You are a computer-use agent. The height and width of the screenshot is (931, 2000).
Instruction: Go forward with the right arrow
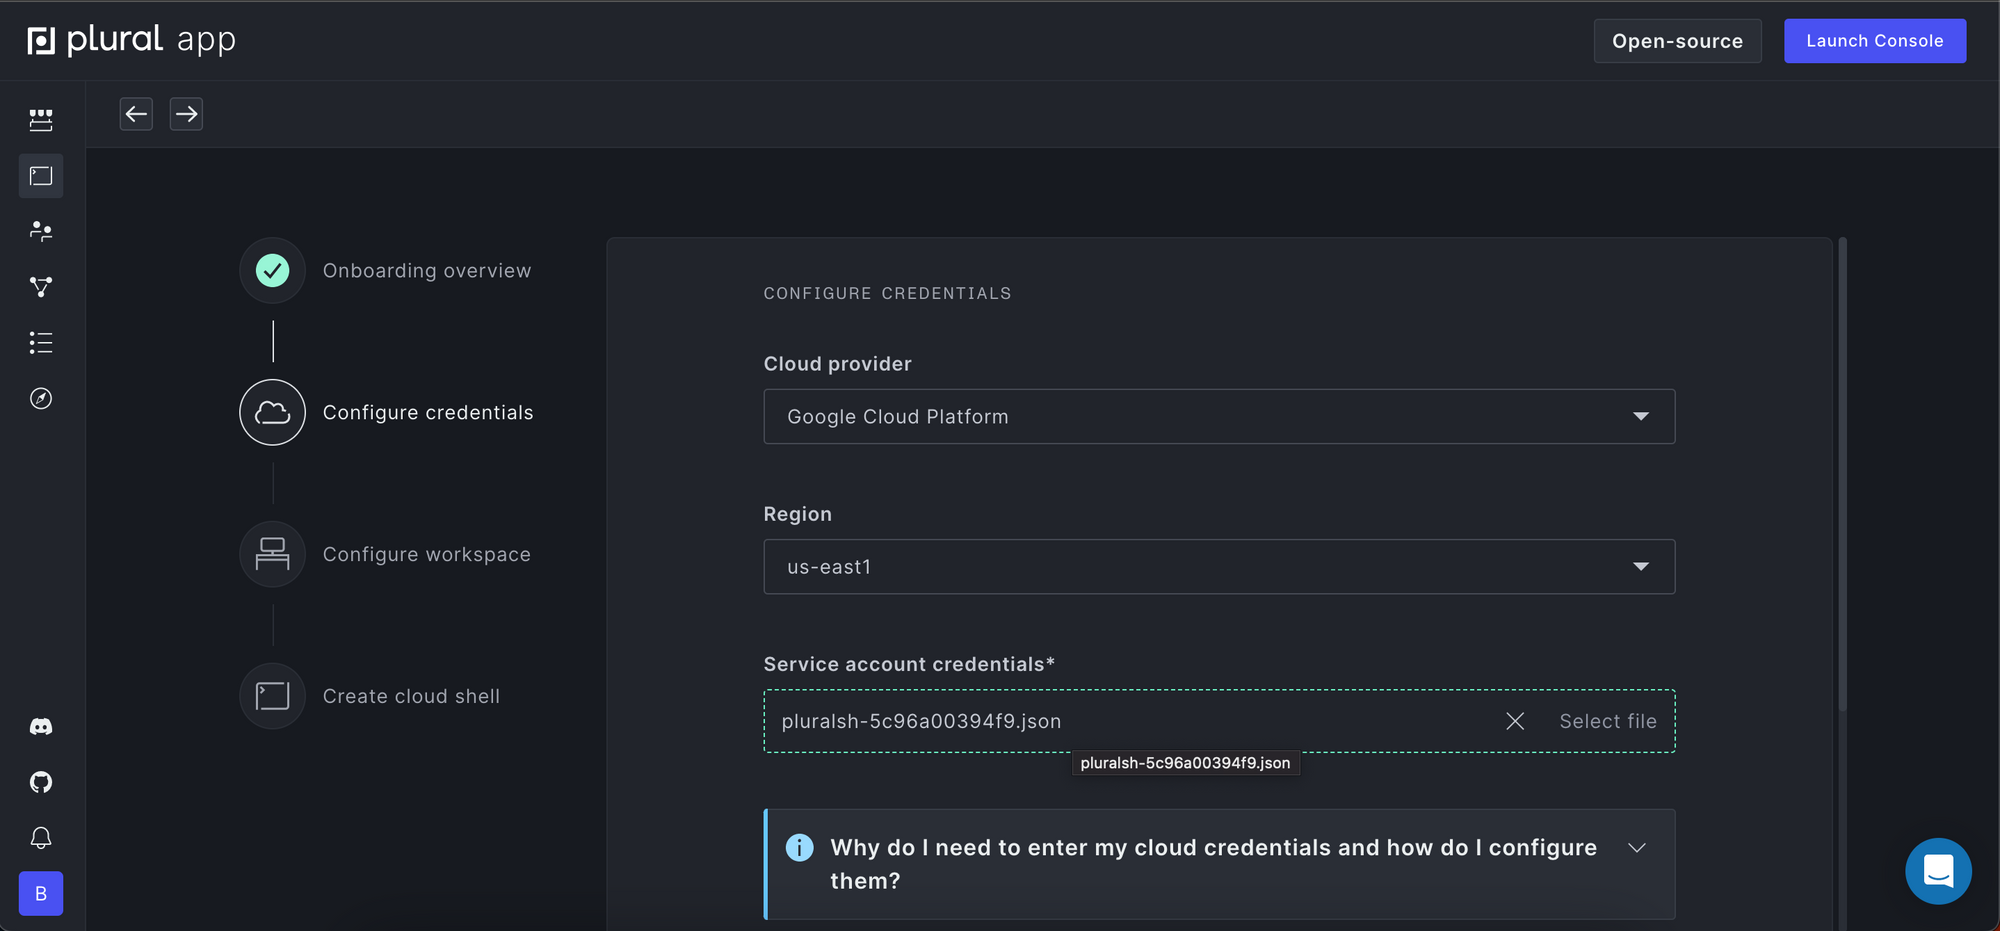coord(186,114)
